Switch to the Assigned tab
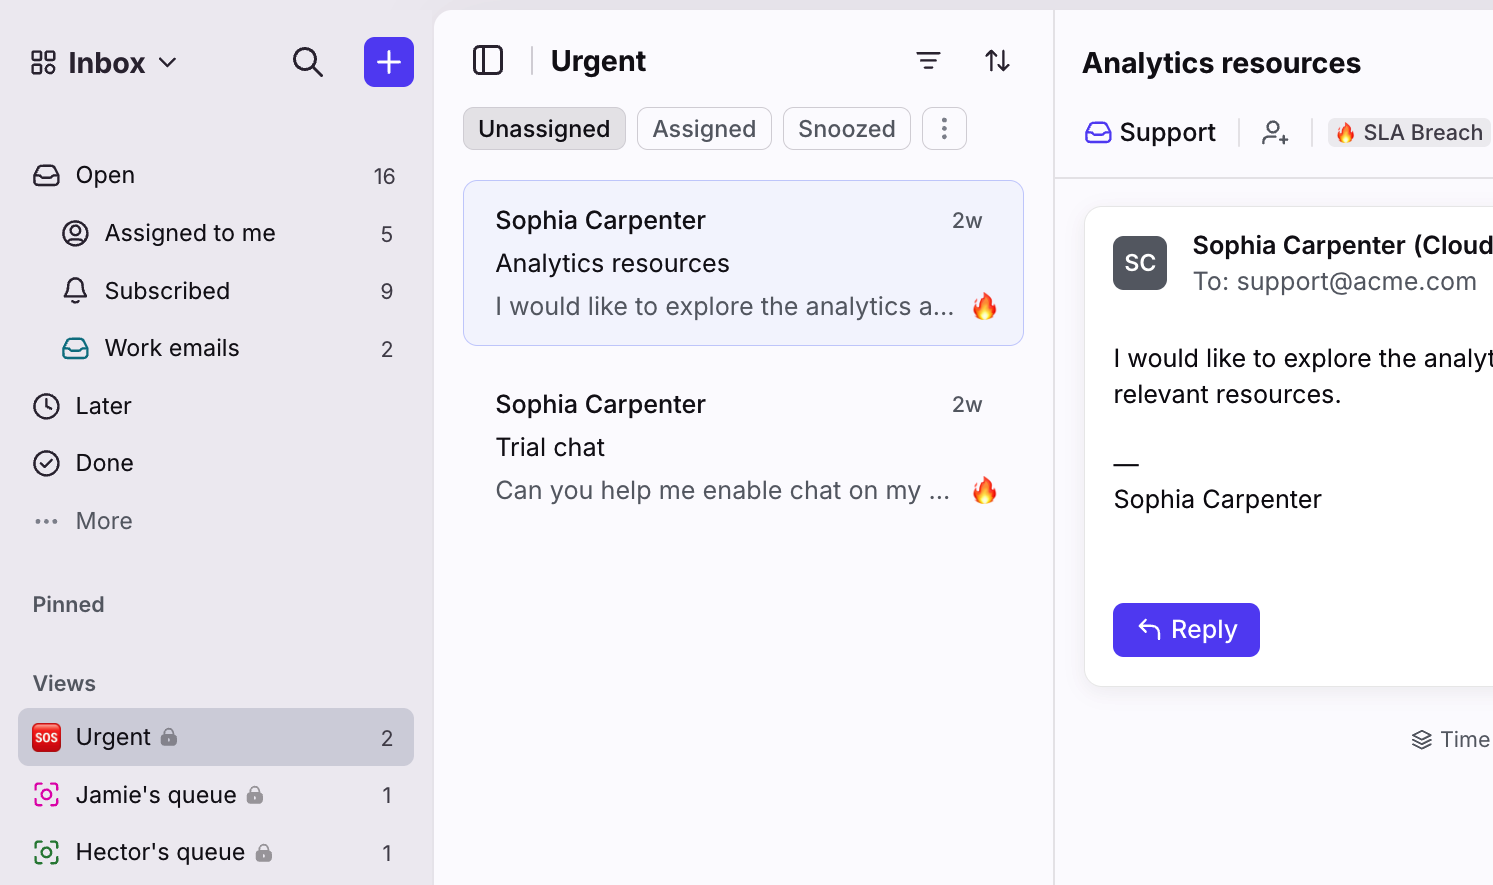Image resolution: width=1493 pixels, height=885 pixels. [704, 129]
